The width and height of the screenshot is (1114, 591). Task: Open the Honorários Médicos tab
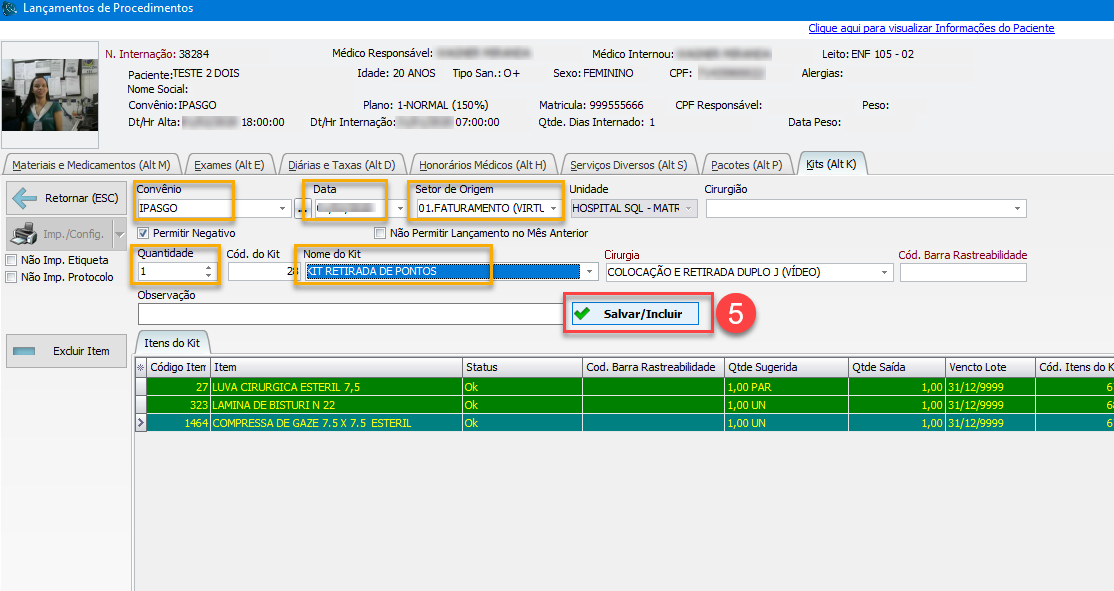point(482,165)
